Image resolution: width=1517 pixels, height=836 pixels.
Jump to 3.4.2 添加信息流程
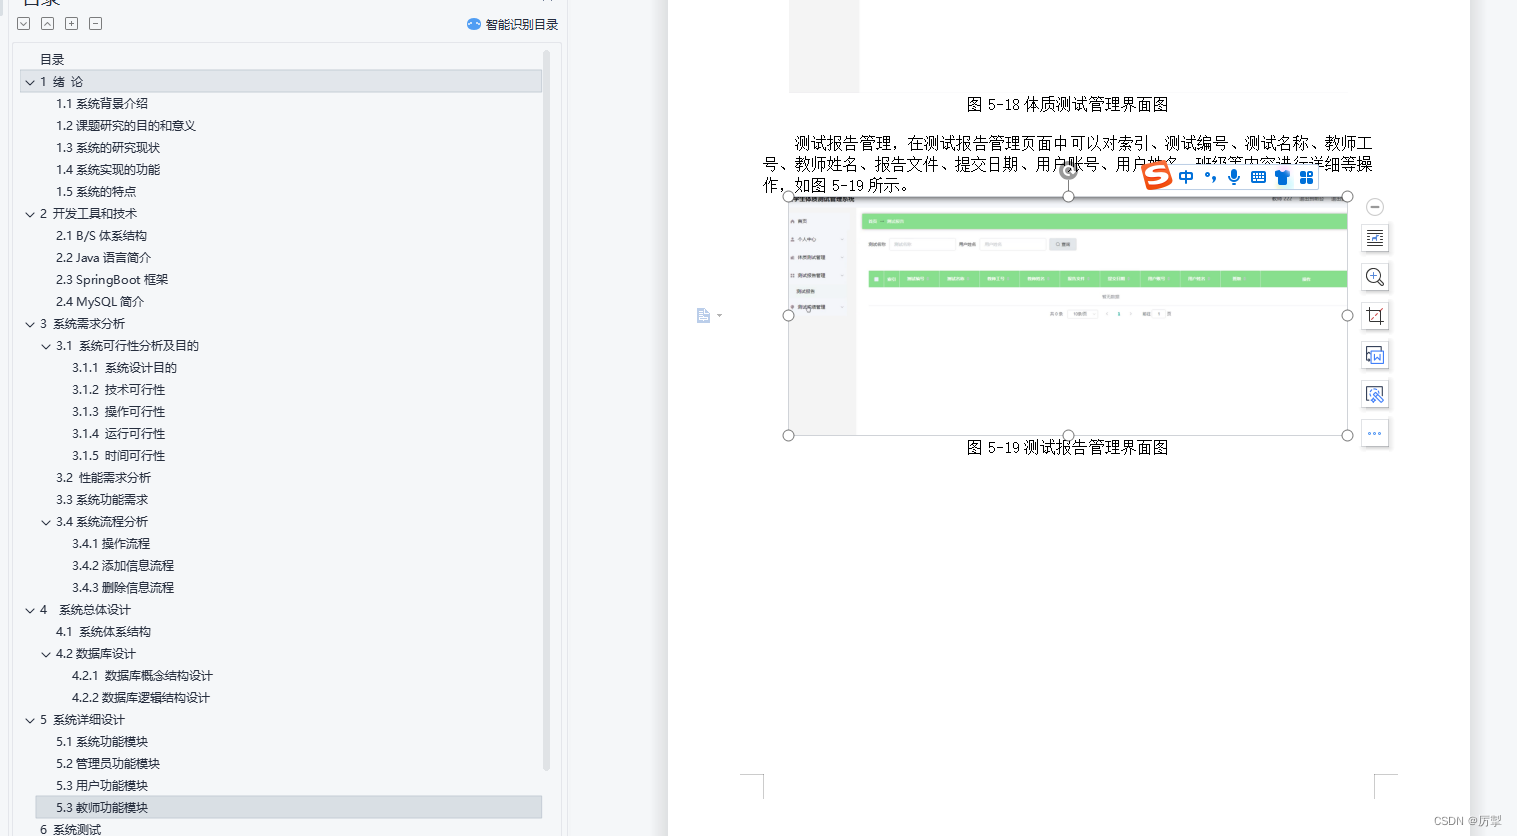pyautogui.click(x=123, y=566)
